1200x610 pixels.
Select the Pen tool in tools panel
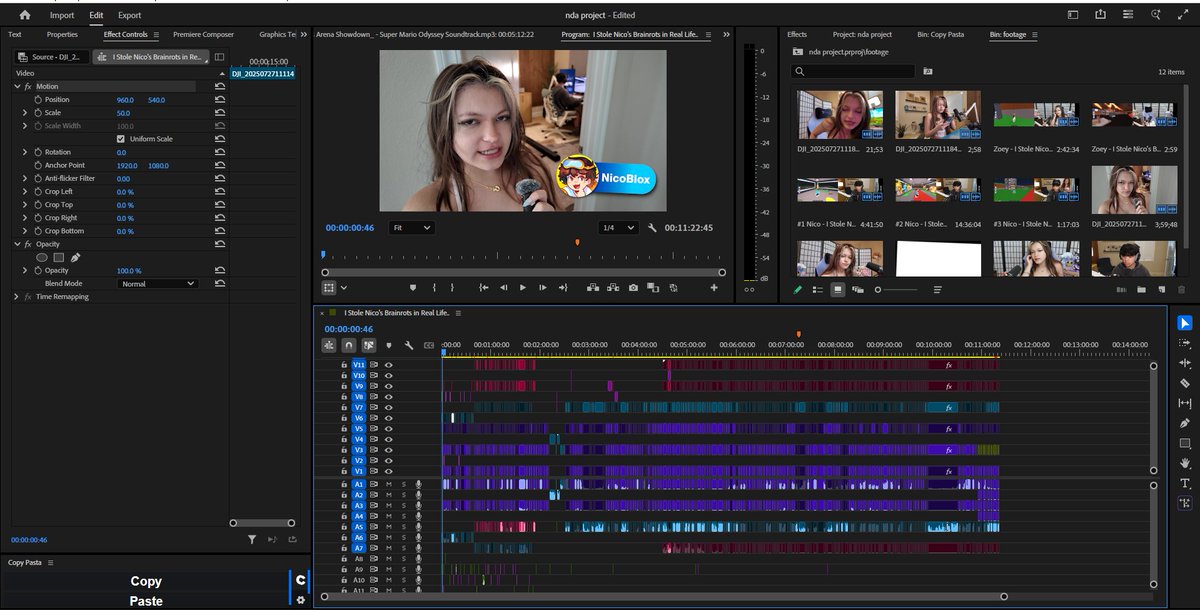[x=1185, y=423]
